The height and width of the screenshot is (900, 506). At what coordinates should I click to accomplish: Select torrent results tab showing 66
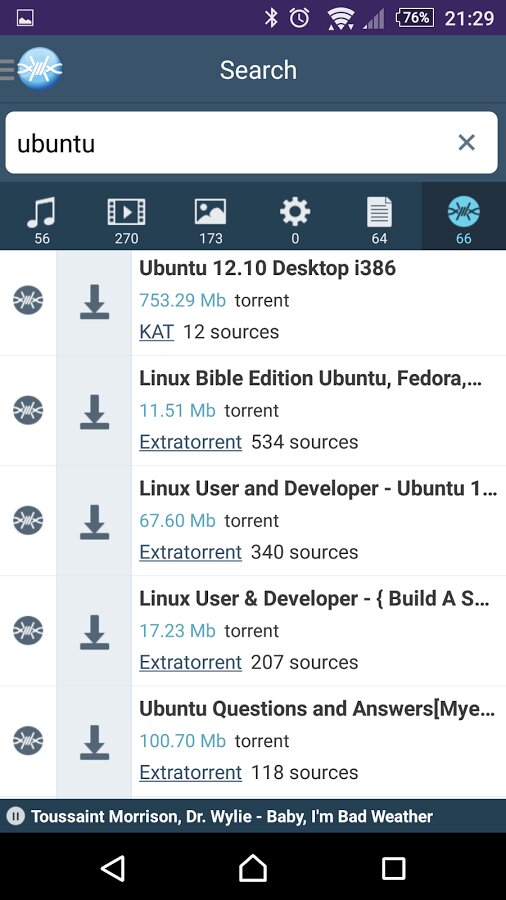click(464, 220)
